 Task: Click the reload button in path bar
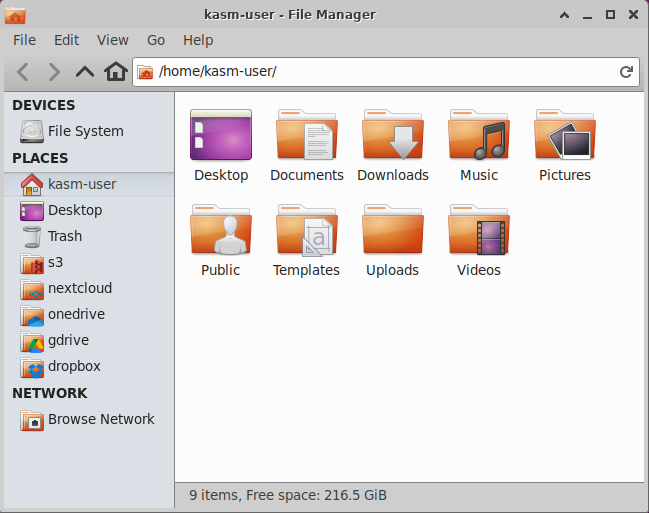626,72
